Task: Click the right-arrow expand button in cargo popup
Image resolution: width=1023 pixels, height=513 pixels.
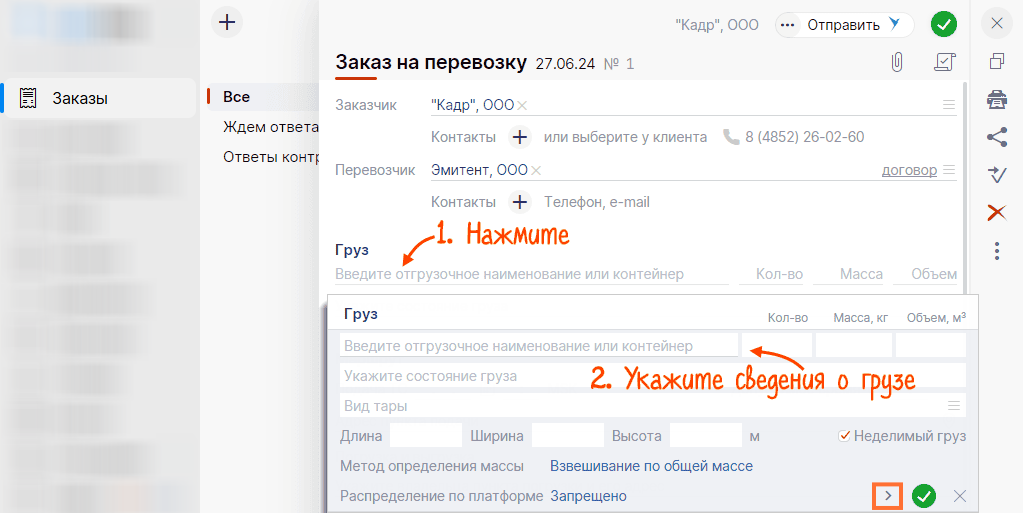Action: tap(888, 496)
